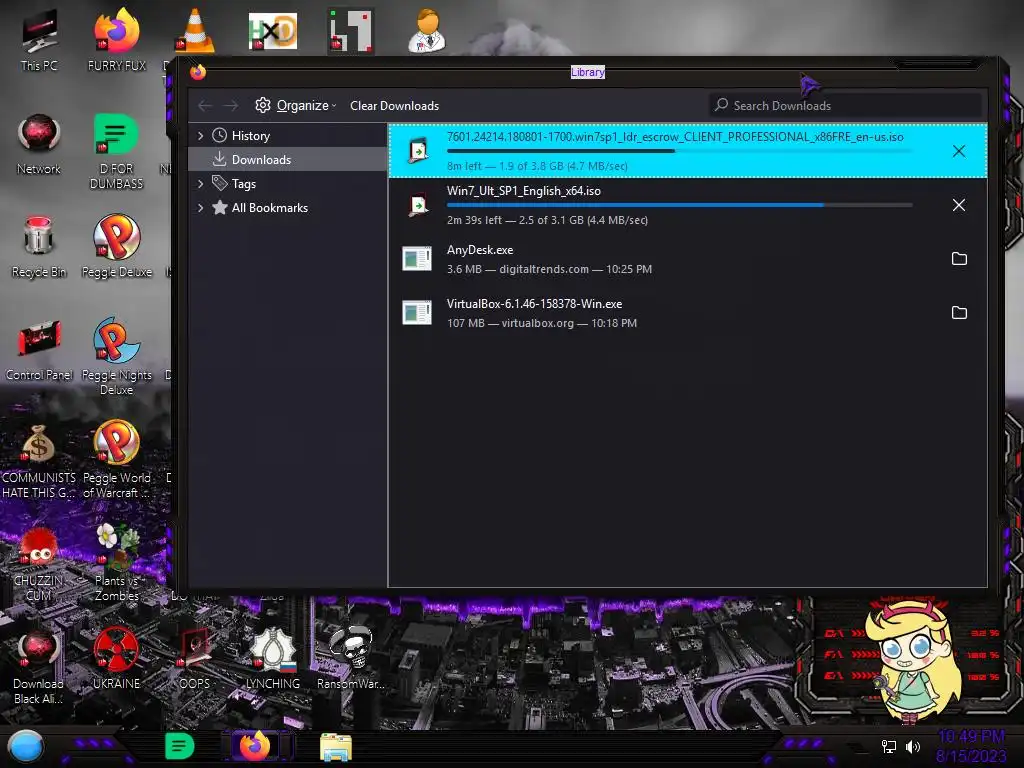This screenshot has width=1024, height=768.
Task: Show AnyDesk.exe in its folder
Action: tap(959, 259)
